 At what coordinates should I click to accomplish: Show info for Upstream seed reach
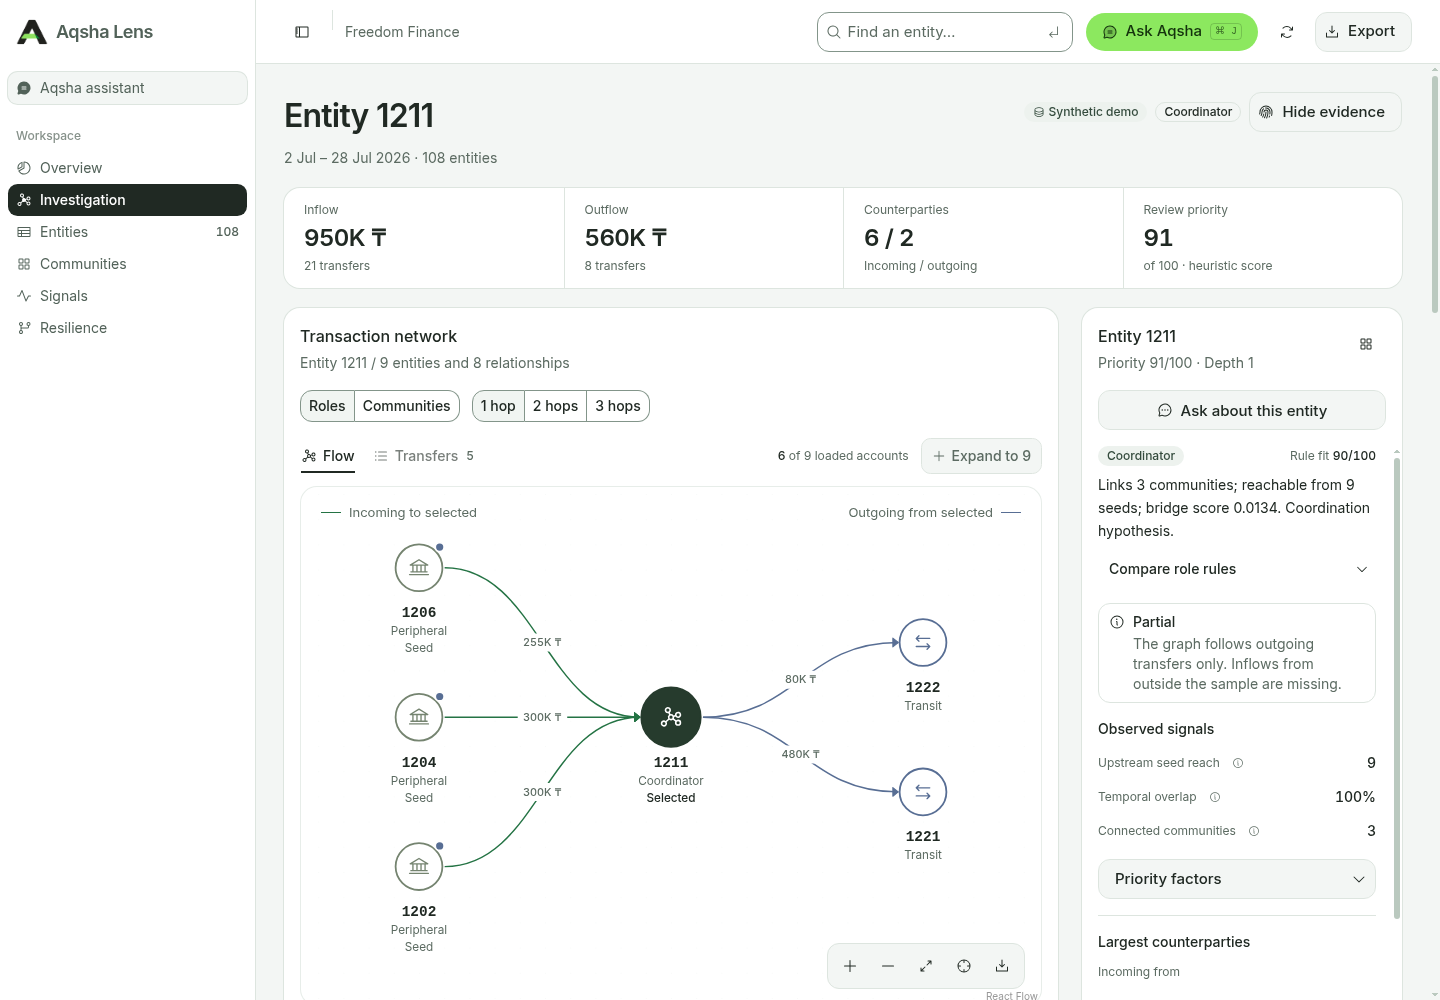(x=1238, y=763)
